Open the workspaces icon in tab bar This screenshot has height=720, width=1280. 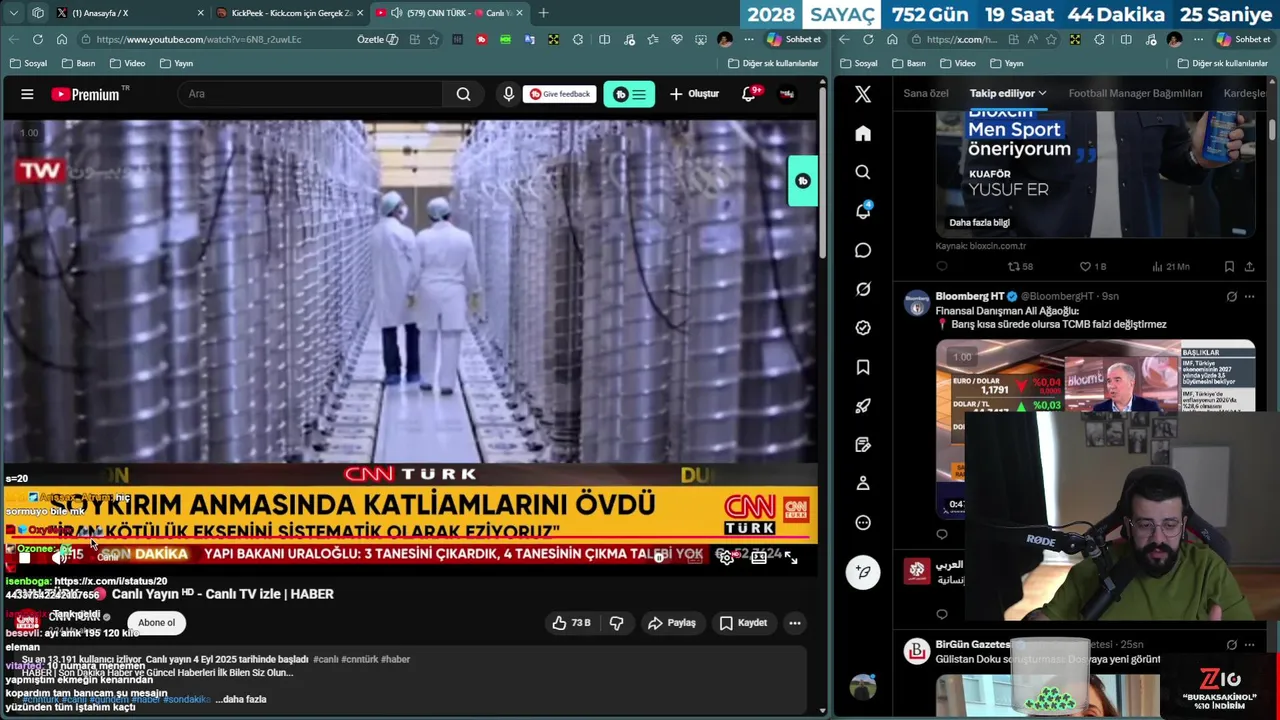38,13
